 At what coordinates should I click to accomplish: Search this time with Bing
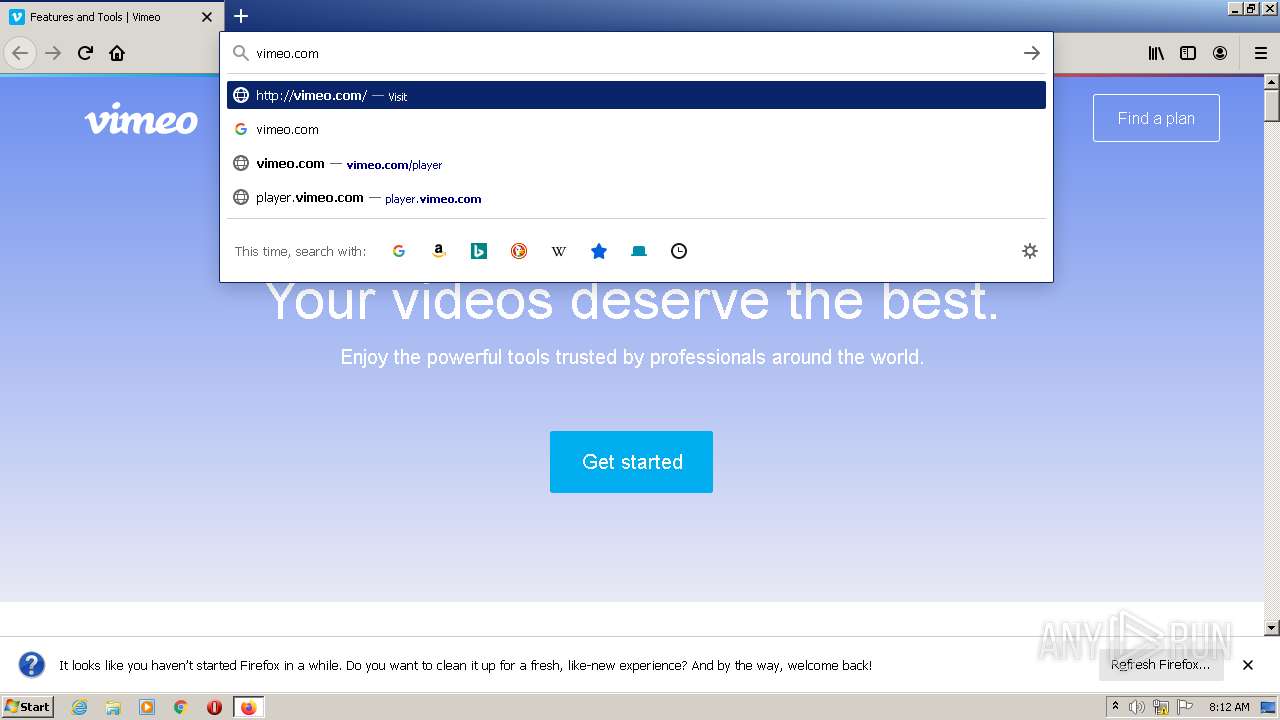click(x=479, y=251)
